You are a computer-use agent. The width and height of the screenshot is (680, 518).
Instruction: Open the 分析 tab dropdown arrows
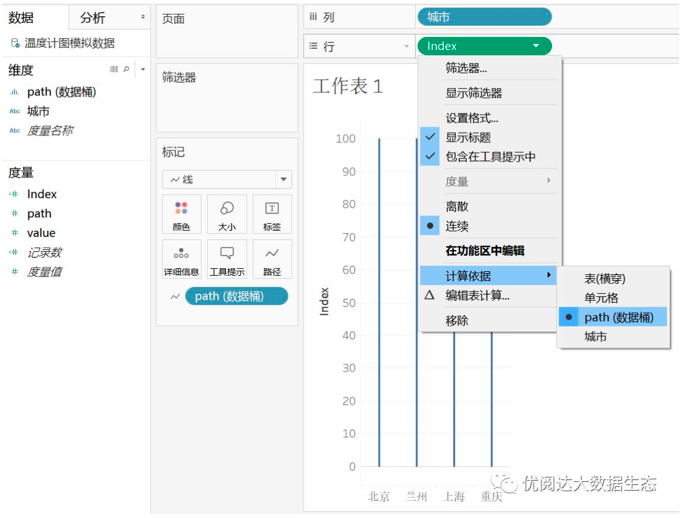pyautogui.click(x=143, y=17)
